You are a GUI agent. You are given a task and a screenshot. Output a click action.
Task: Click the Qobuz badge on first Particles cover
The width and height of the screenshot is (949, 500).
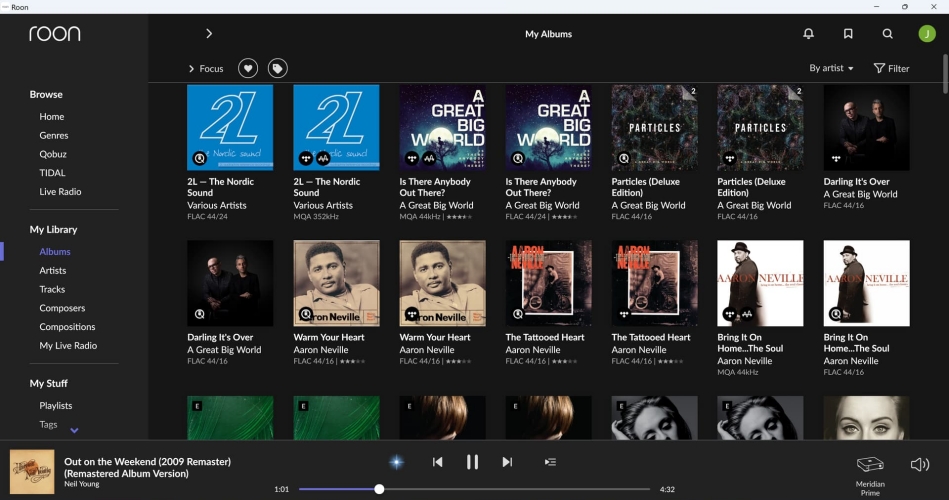tap(623, 159)
